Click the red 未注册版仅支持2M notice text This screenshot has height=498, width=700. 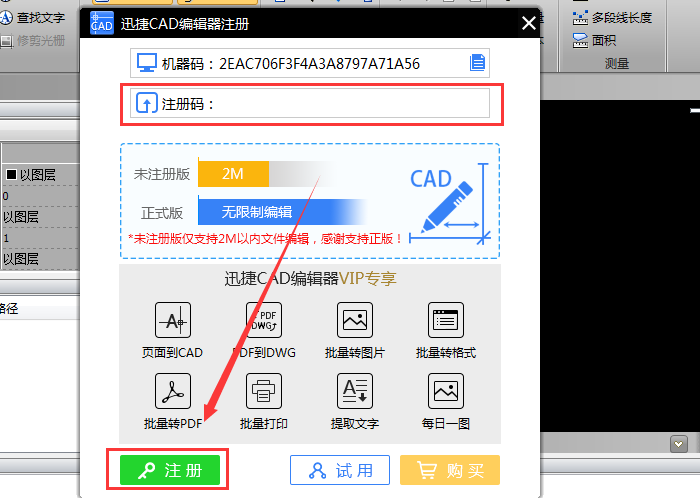coord(265,239)
